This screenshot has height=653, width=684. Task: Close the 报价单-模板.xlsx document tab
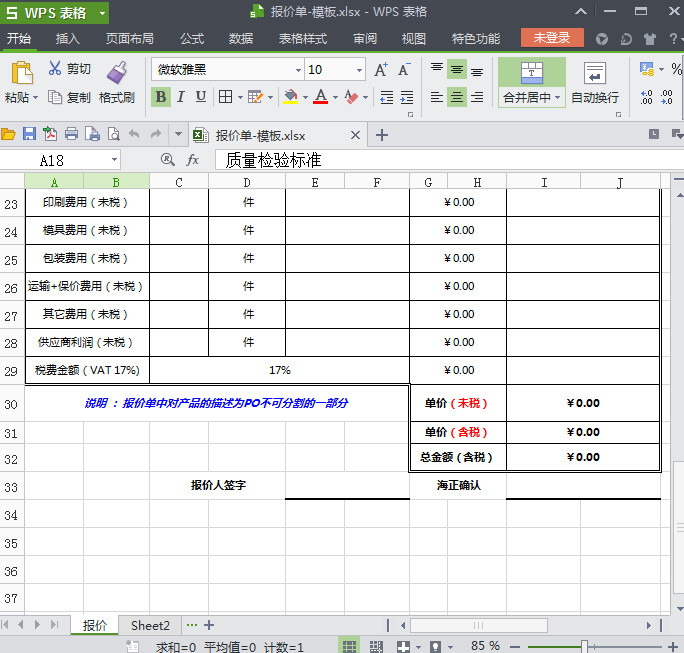[x=355, y=135]
